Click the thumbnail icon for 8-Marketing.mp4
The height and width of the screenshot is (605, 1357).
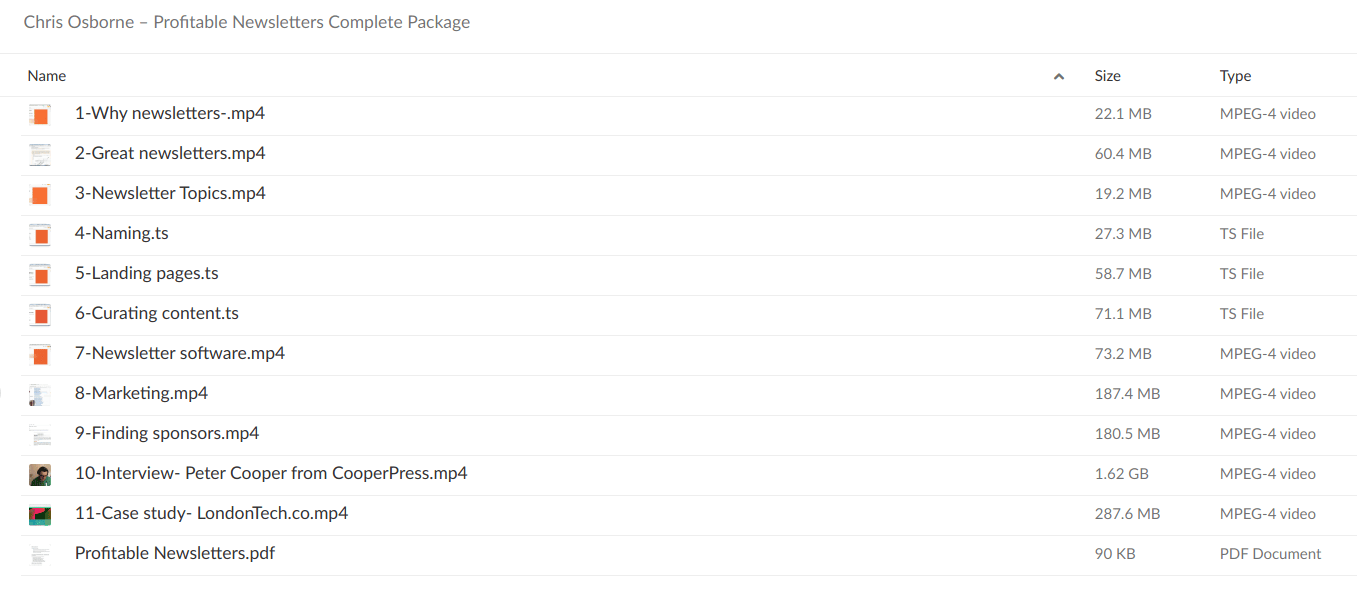39,394
